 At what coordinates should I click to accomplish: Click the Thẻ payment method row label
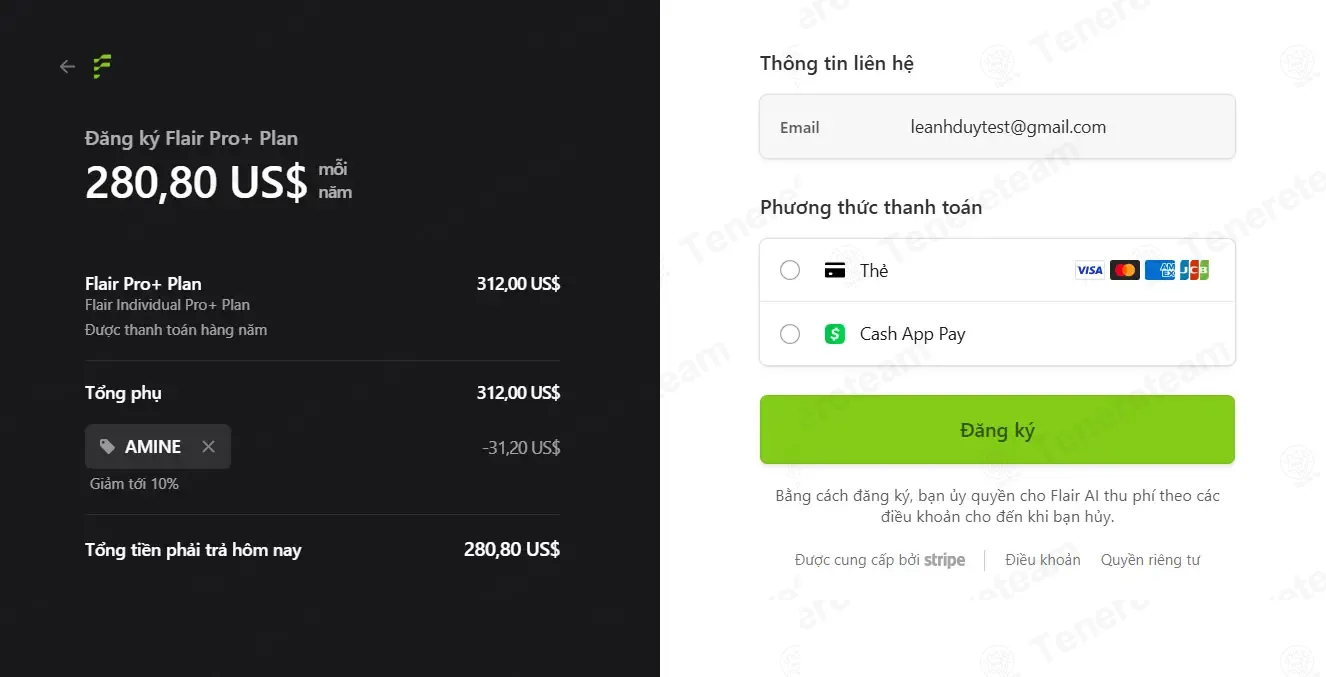[x=874, y=270]
